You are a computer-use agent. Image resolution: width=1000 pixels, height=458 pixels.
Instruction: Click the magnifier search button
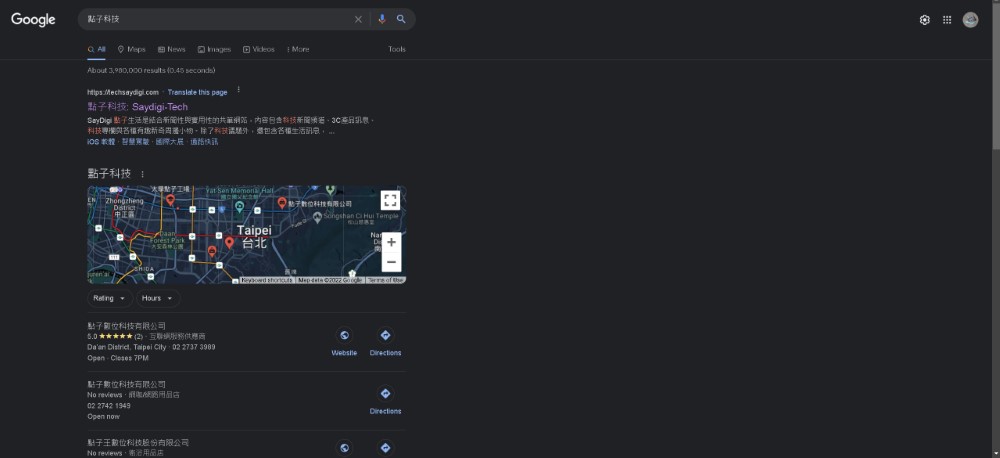pyautogui.click(x=401, y=19)
